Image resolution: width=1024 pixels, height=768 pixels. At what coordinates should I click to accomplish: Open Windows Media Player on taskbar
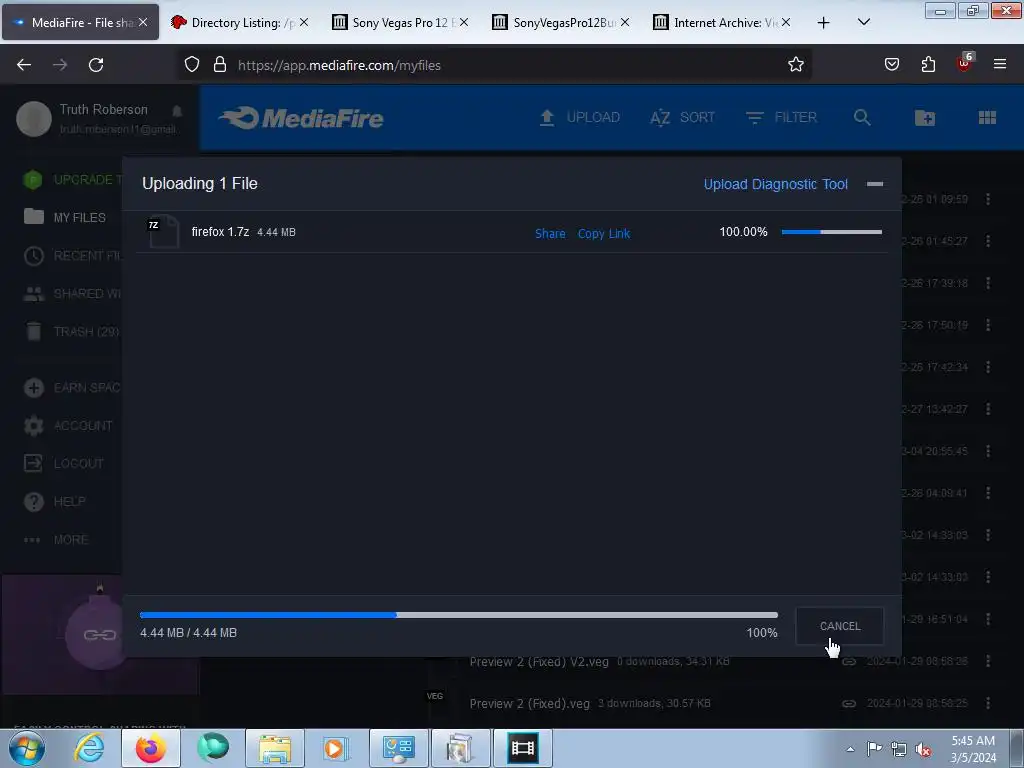click(x=337, y=748)
